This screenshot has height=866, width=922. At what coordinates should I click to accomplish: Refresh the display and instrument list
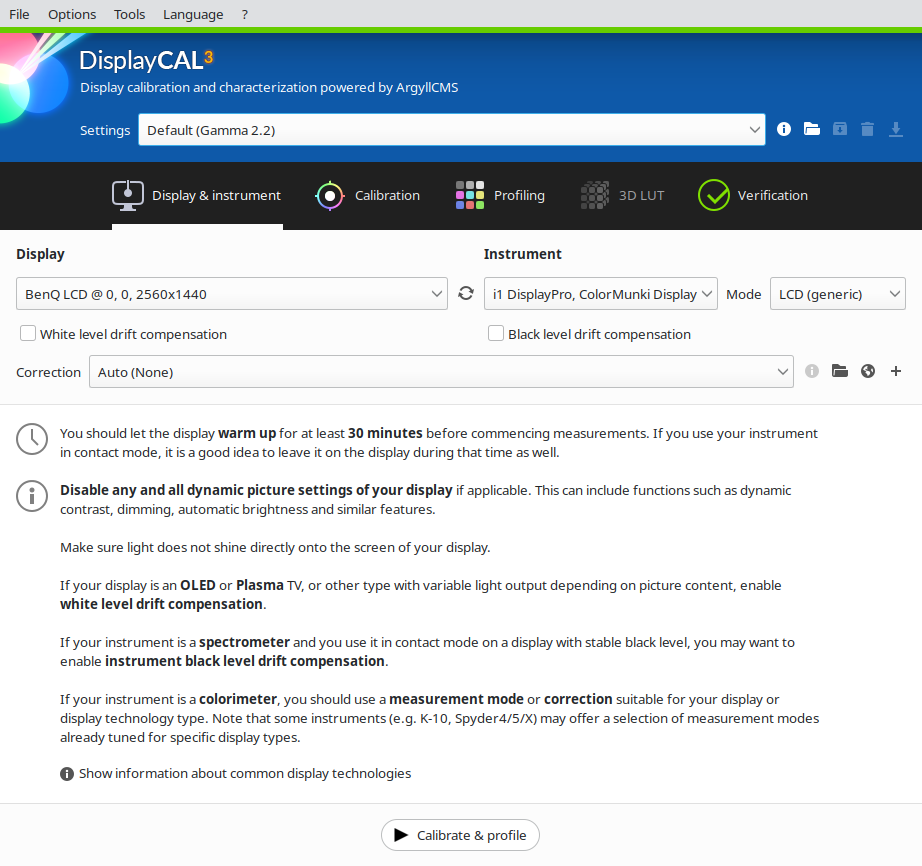point(465,293)
